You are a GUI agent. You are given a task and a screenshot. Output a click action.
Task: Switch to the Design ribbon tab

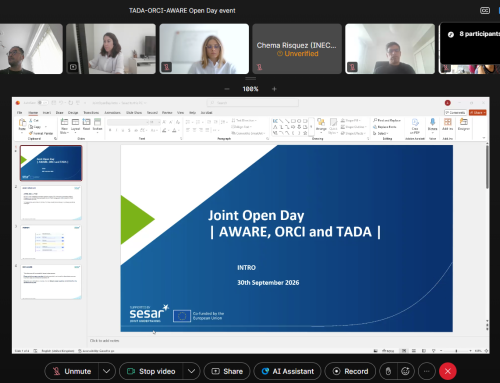pyautogui.click(x=73, y=113)
